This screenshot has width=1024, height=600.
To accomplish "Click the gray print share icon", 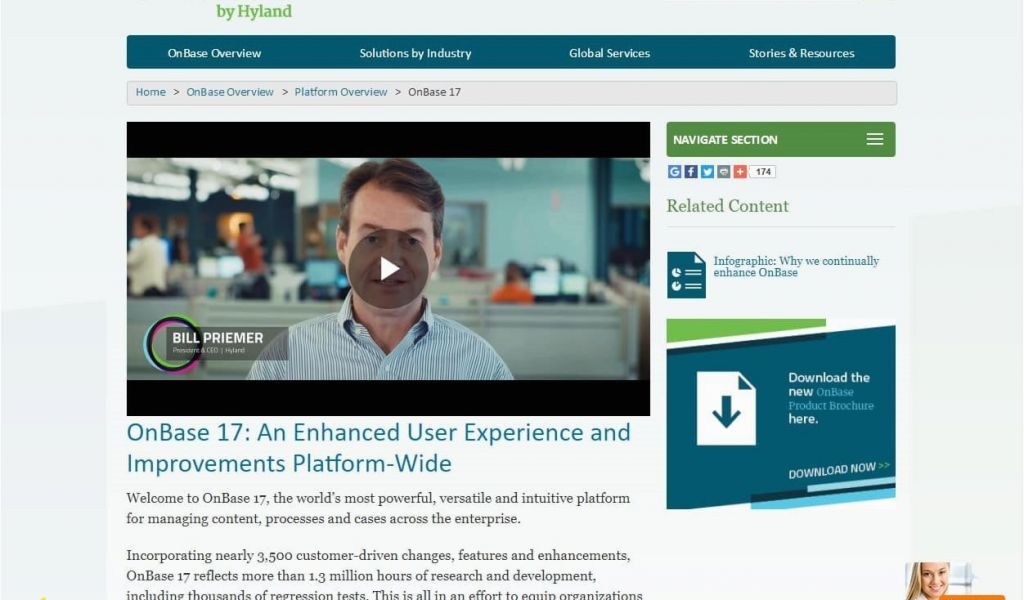I will tap(724, 172).
